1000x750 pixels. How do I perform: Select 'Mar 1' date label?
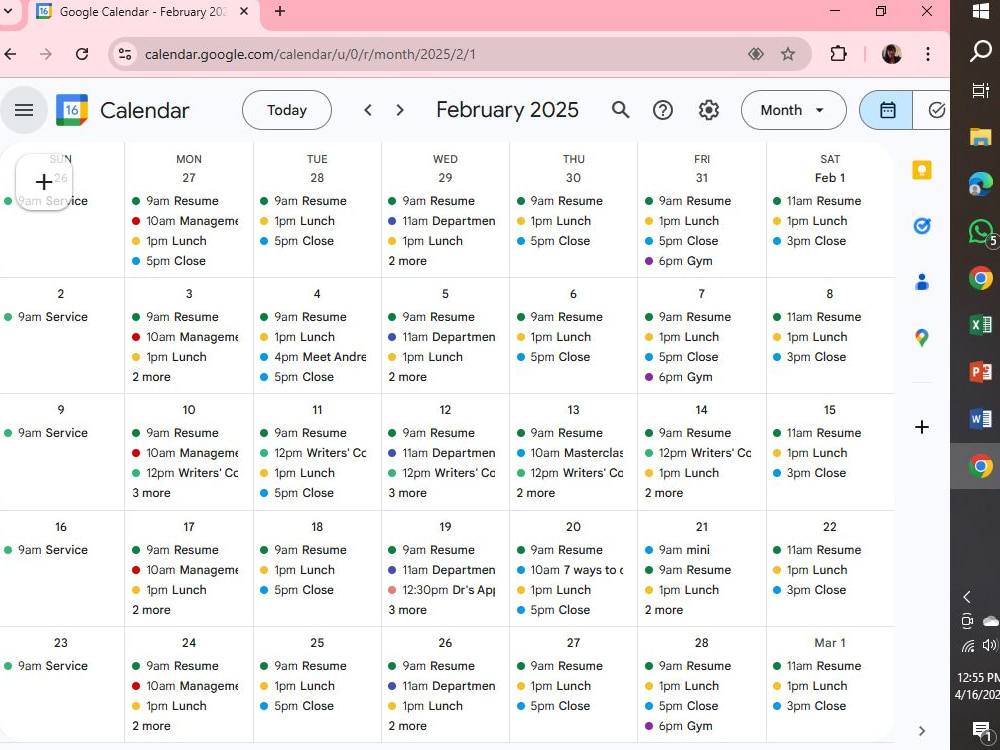(830, 643)
